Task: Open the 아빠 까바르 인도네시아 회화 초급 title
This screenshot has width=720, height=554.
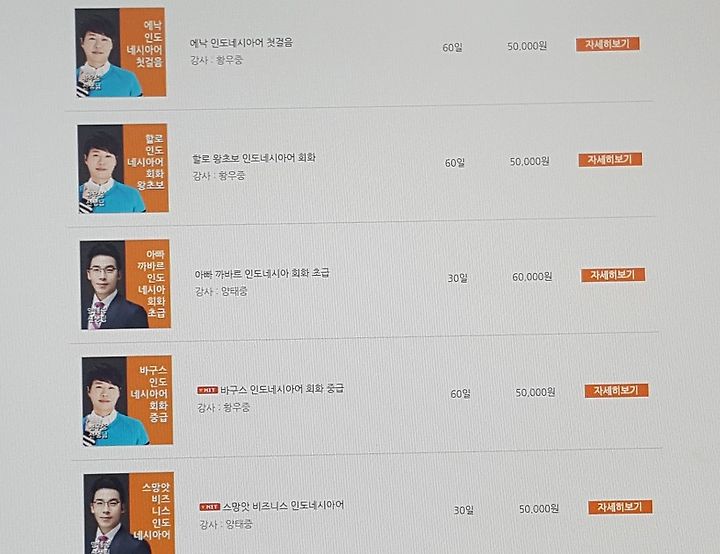Action: [x=262, y=274]
